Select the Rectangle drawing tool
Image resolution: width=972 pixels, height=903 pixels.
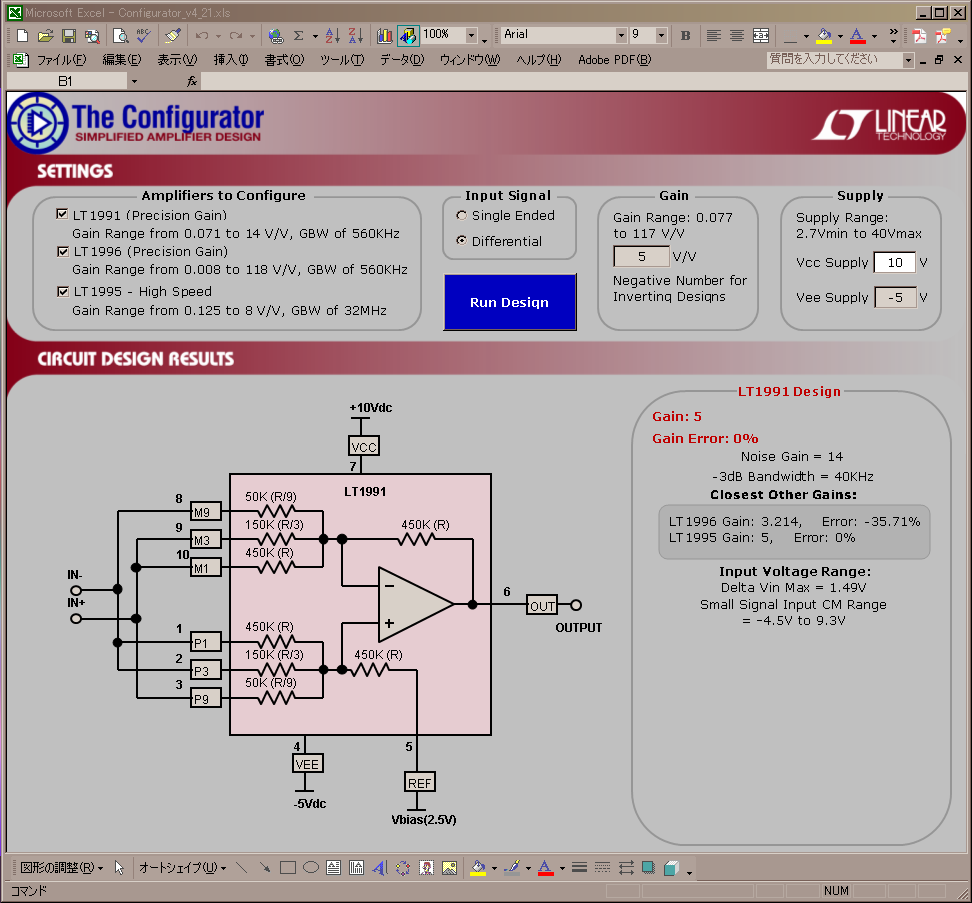(x=288, y=868)
